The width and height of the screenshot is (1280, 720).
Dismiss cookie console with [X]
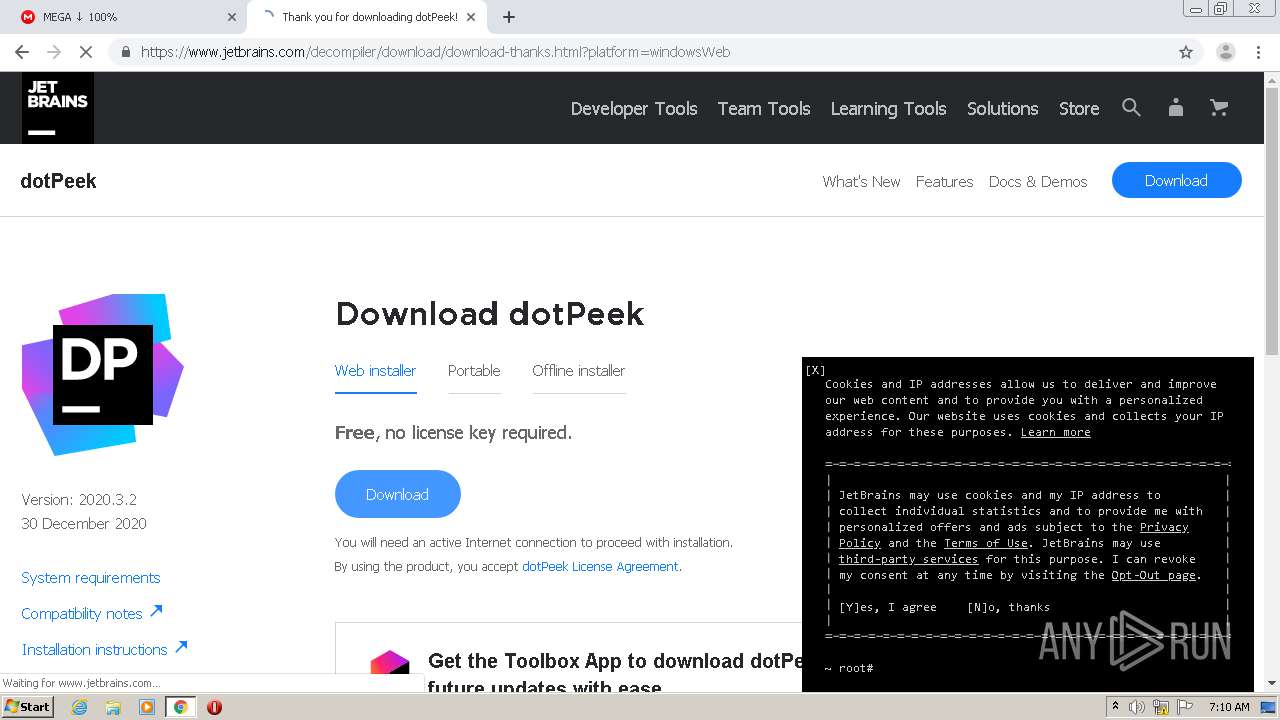(815, 370)
